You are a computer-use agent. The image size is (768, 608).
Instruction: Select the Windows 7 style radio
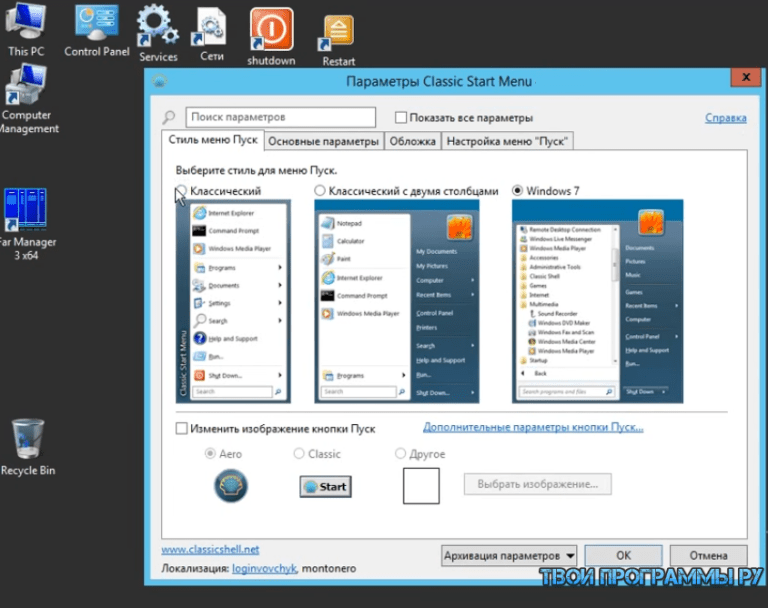(517, 191)
